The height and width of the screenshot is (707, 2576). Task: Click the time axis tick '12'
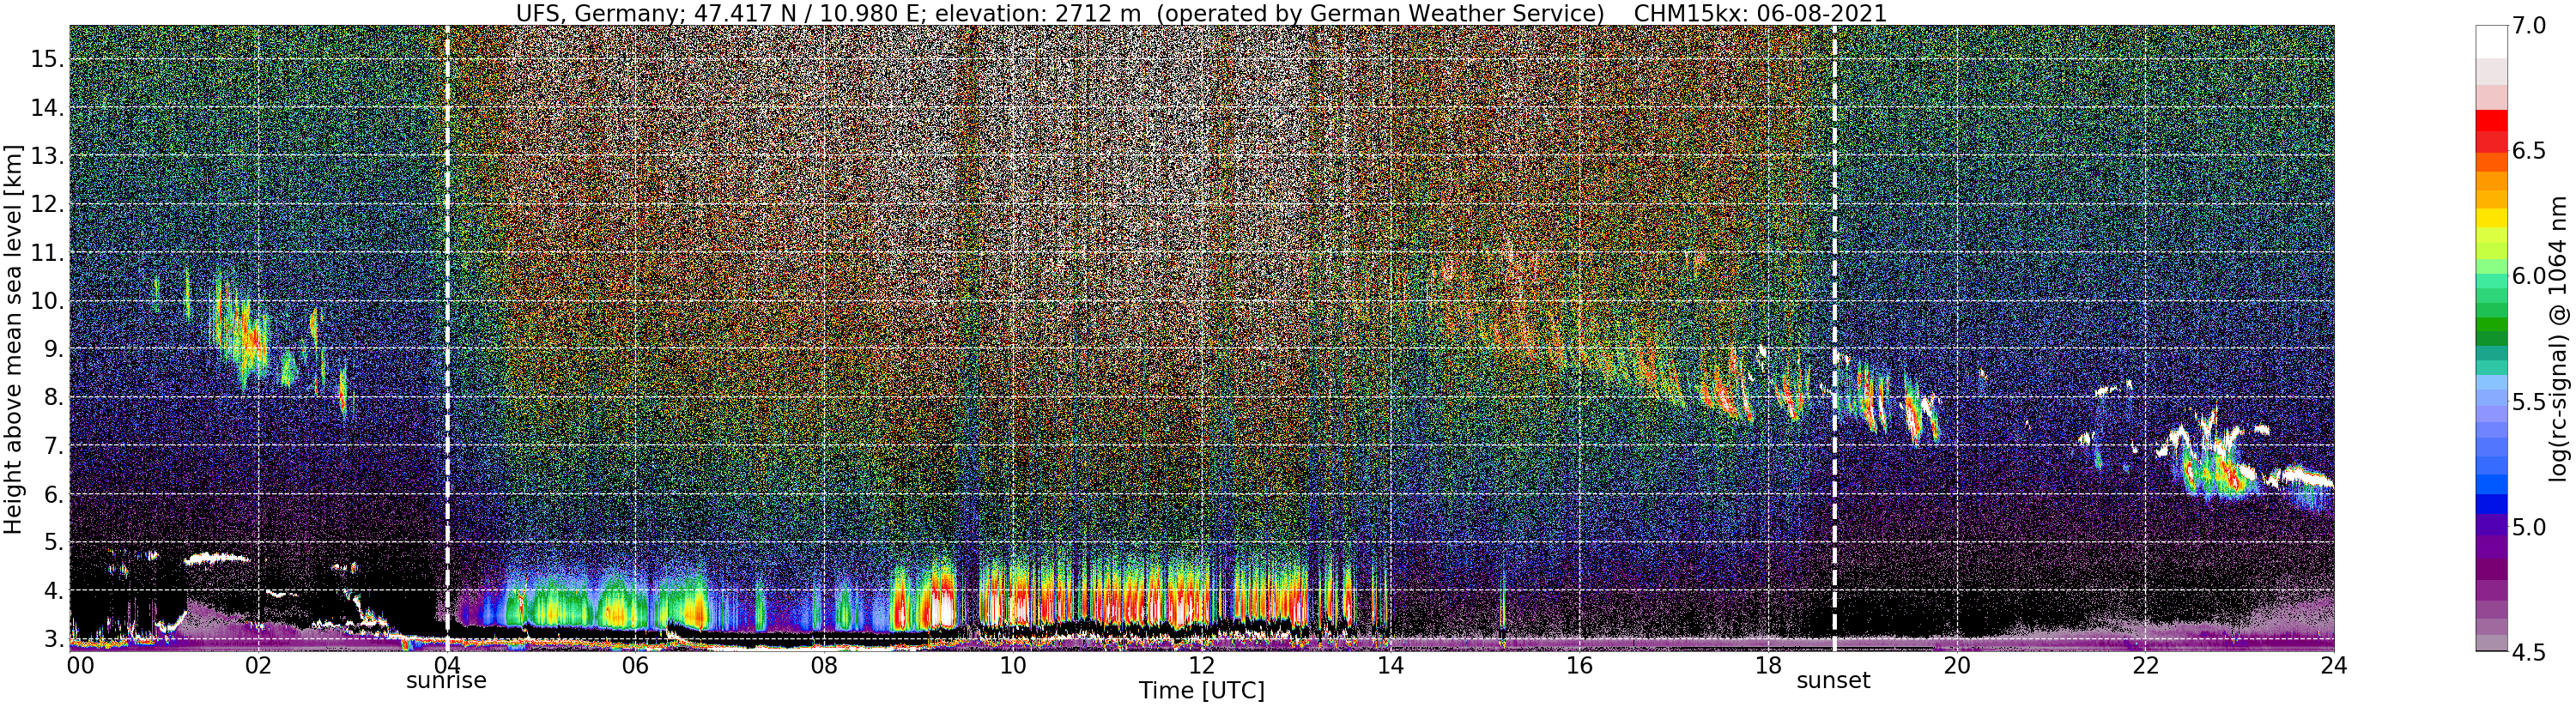[1201, 666]
